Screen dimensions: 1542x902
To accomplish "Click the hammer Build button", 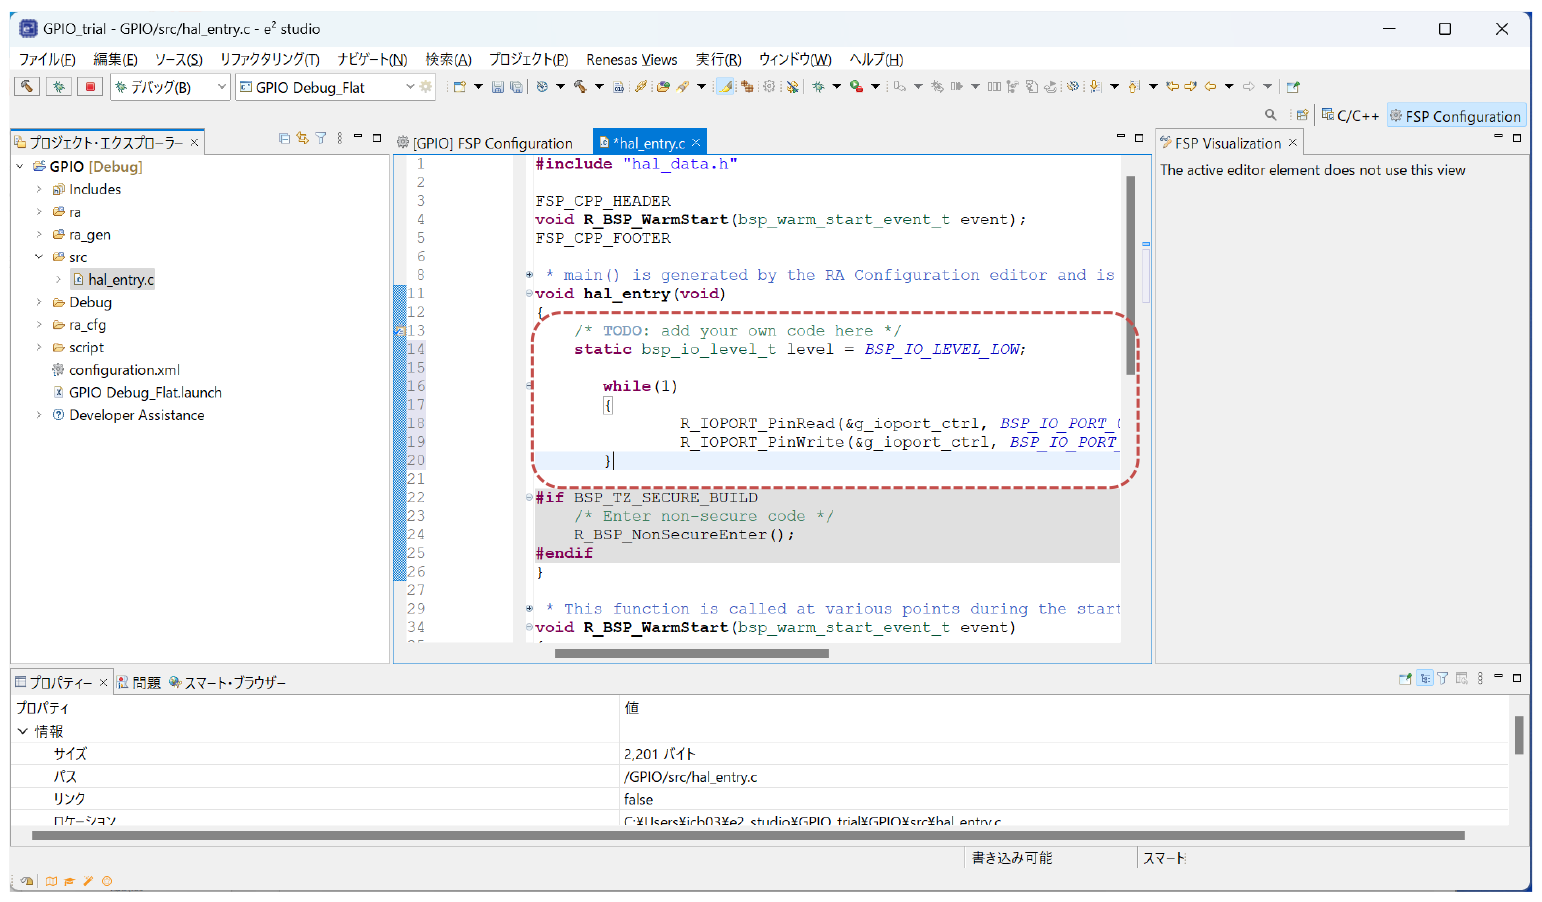I will pyautogui.click(x=27, y=87).
